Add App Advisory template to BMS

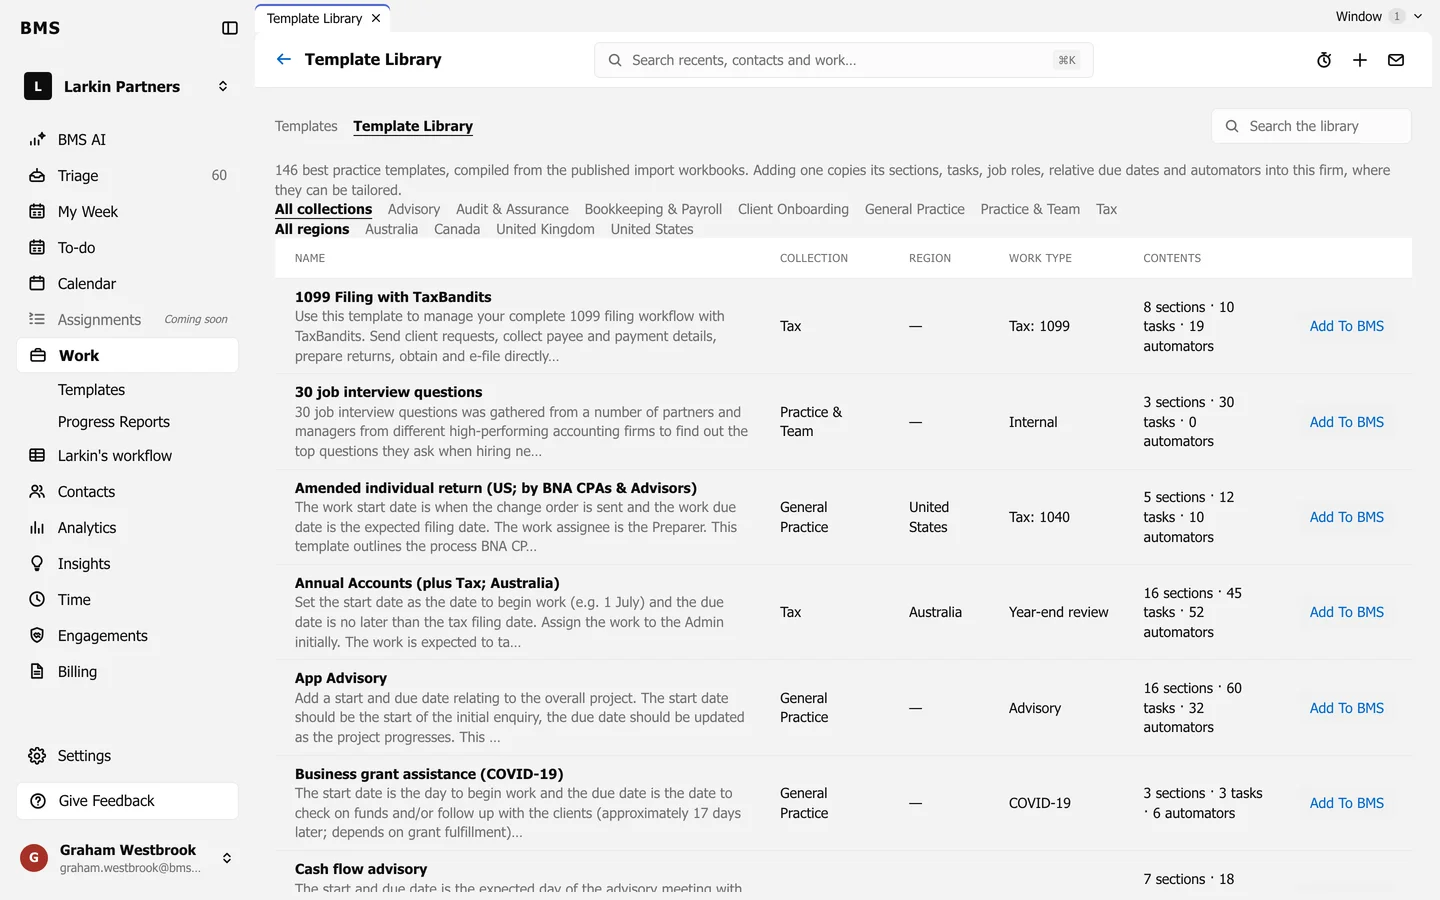point(1347,708)
